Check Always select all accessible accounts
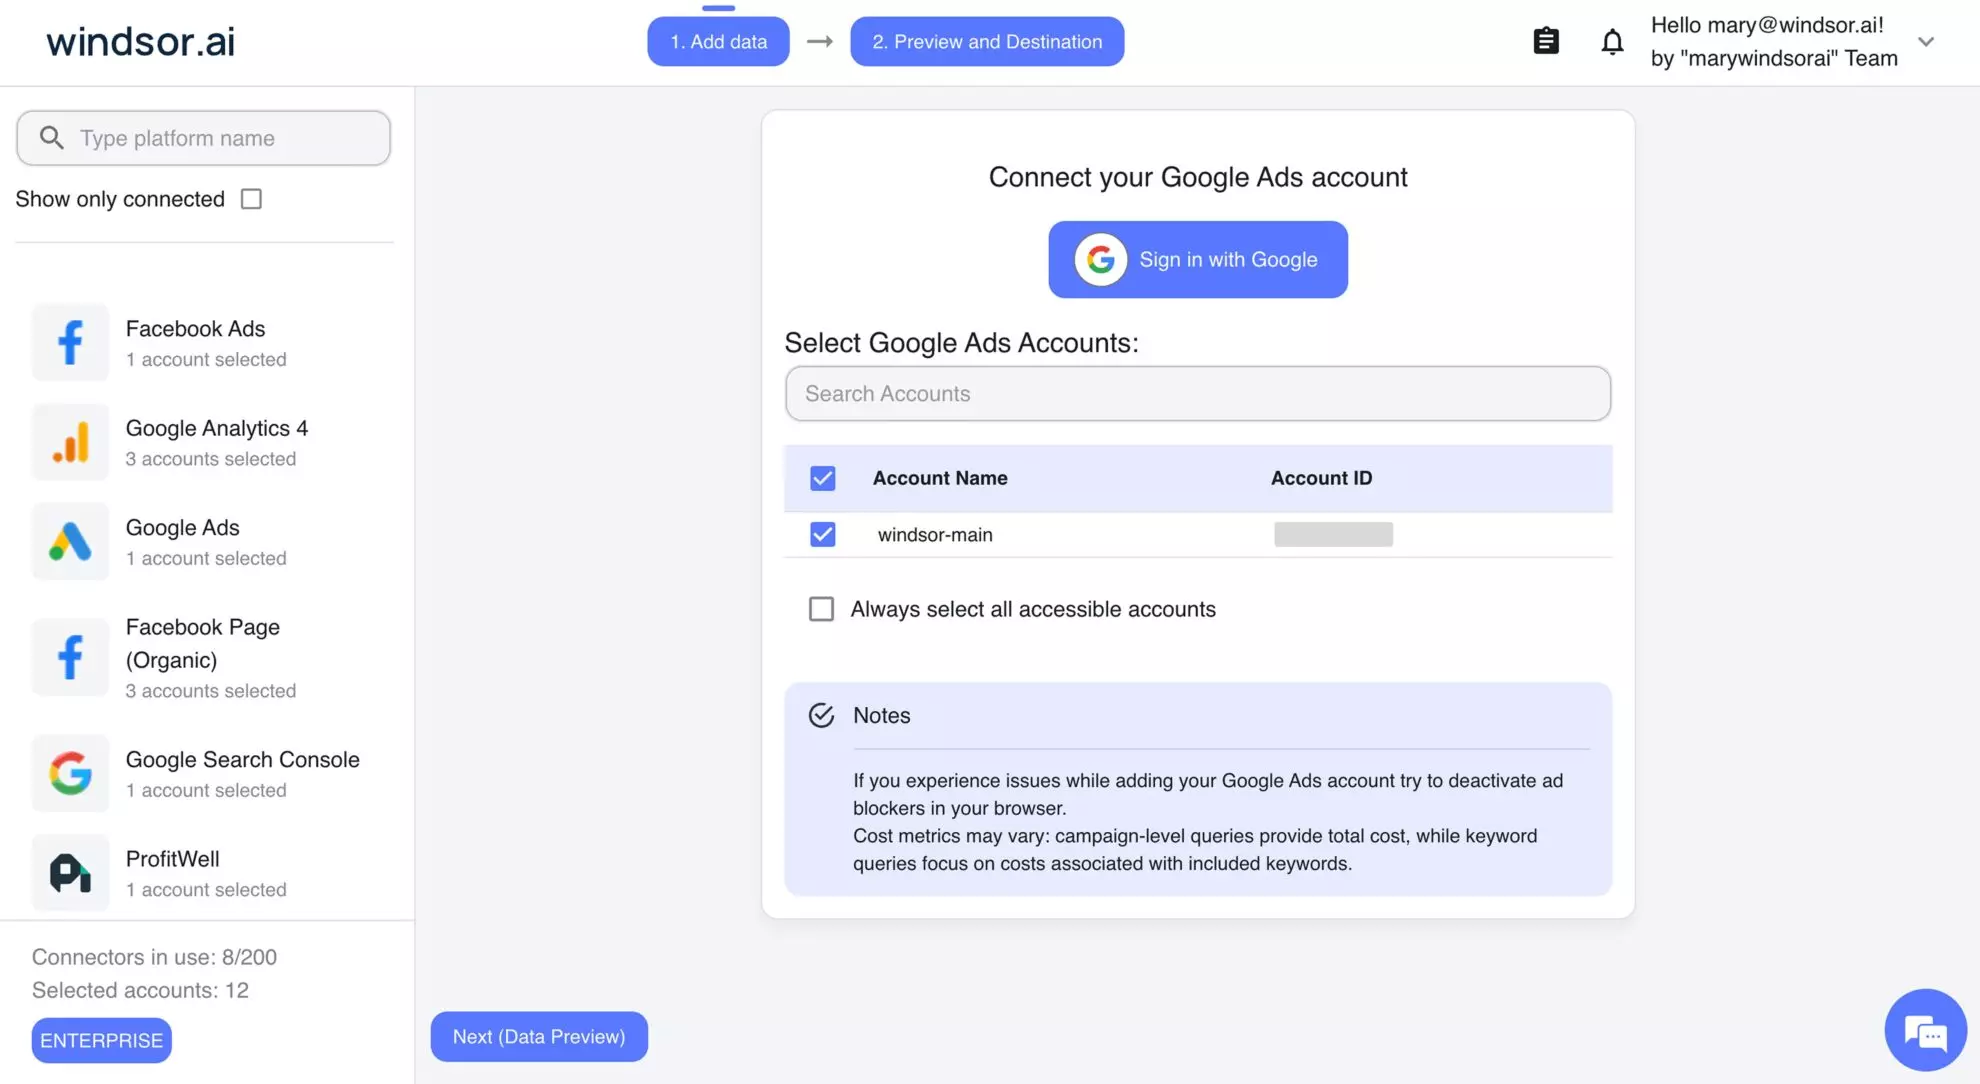 pyautogui.click(x=821, y=608)
